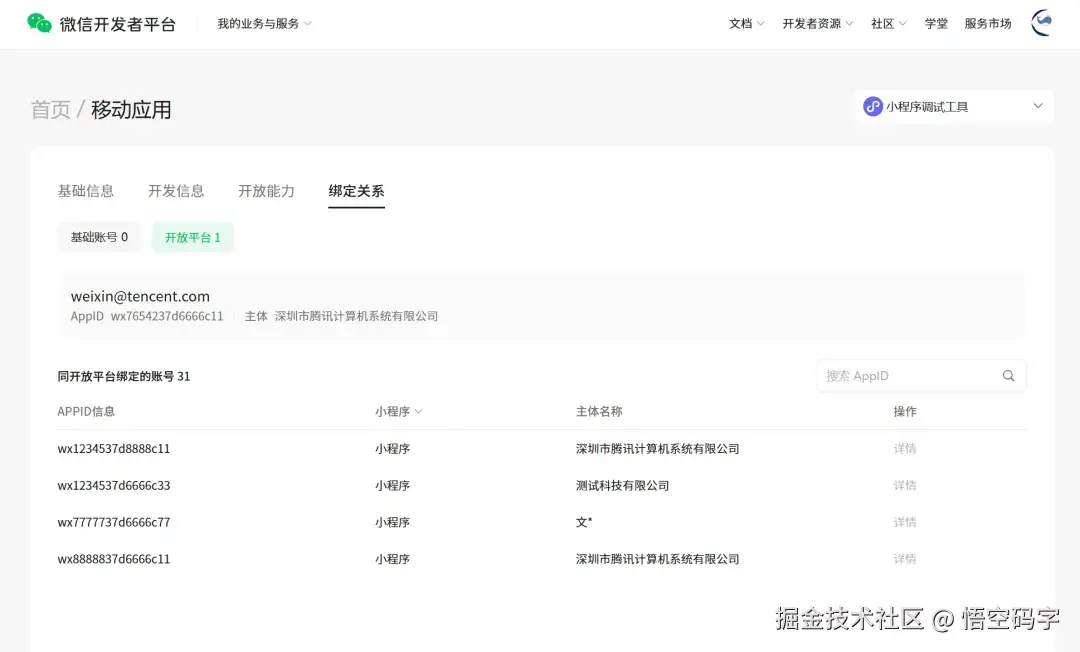The height and width of the screenshot is (652, 1080).
Task: Open the user avatar menu
Action: (1042, 23)
